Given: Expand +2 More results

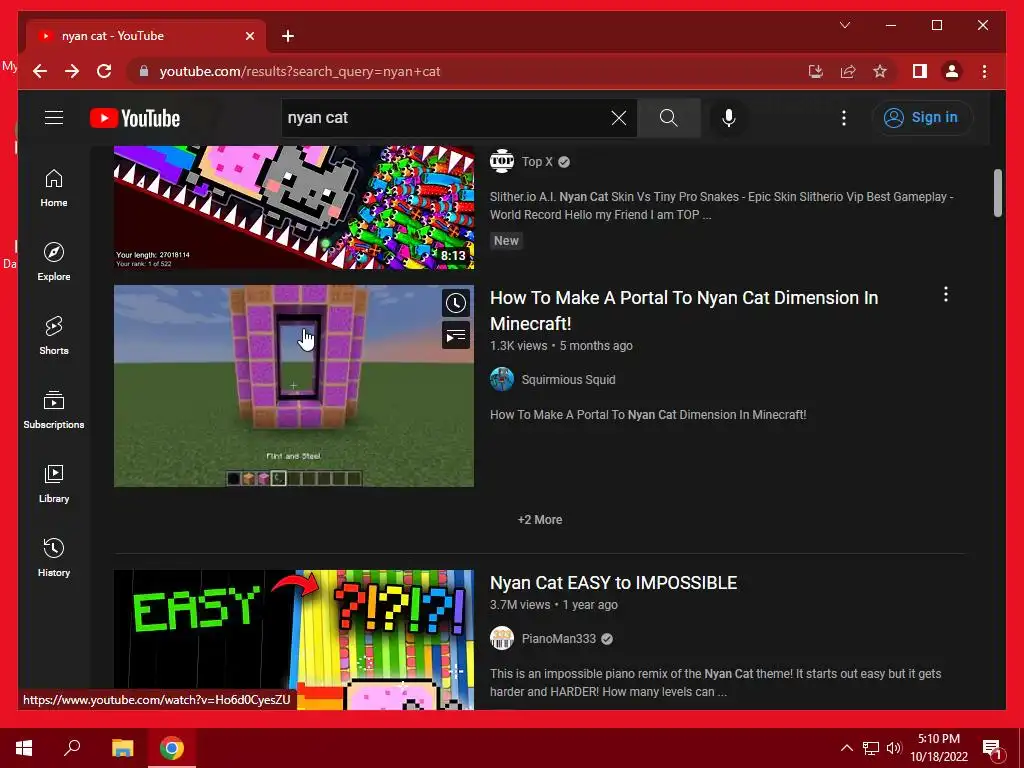Looking at the screenshot, I should pos(539,520).
